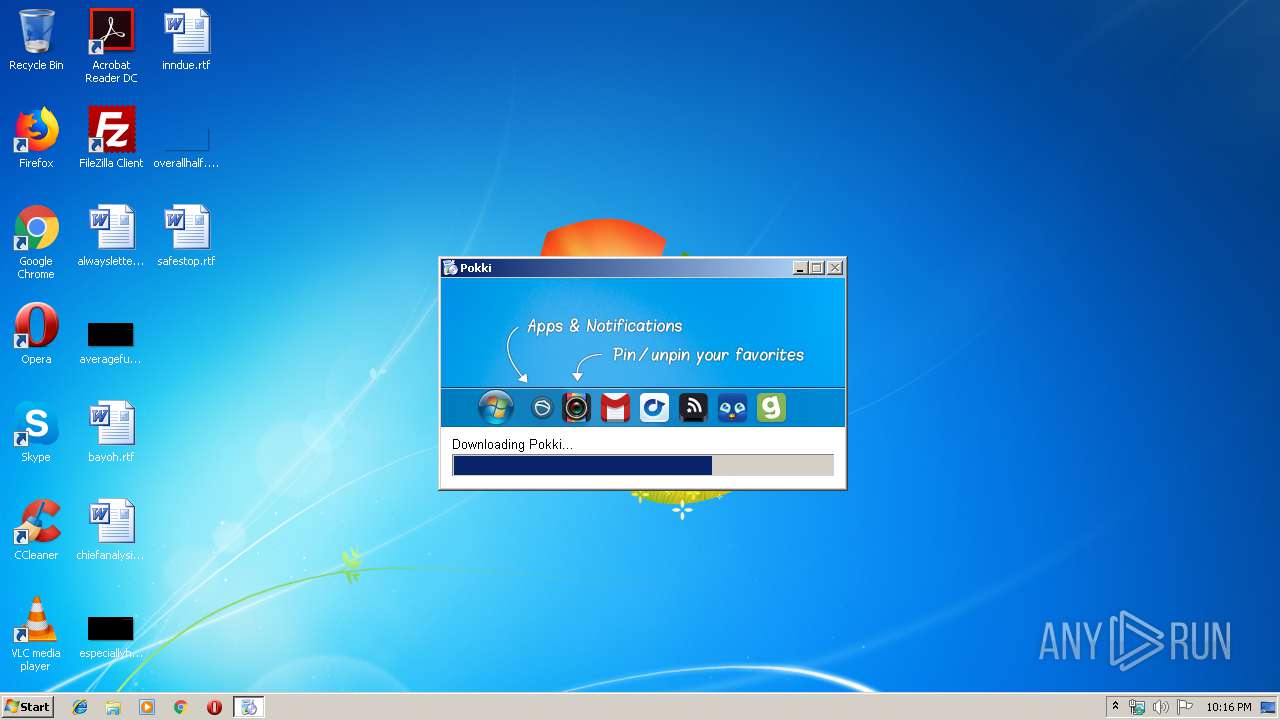Launch the CCleaner desktop shortcut
The width and height of the screenshot is (1280, 720).
click(x=36, y=530)
